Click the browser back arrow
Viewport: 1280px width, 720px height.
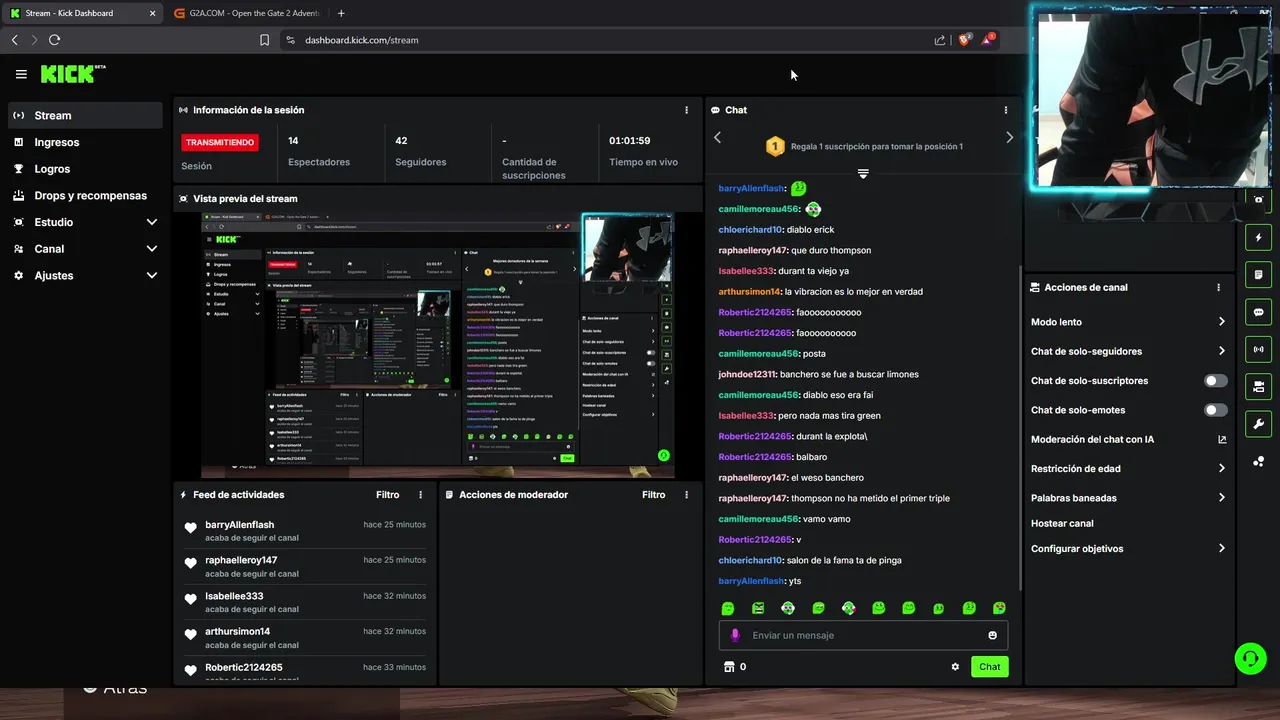pyautogui.click(x=14, y=40)
